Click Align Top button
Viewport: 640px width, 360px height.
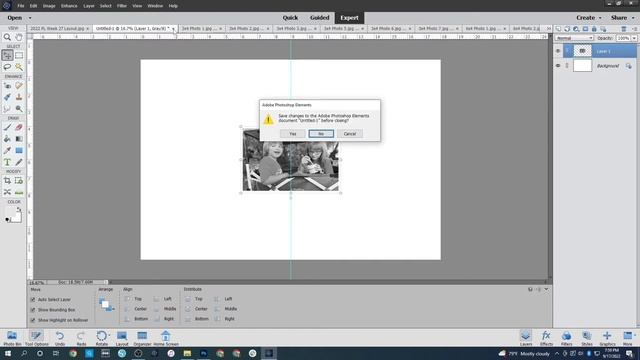[133, 299]
